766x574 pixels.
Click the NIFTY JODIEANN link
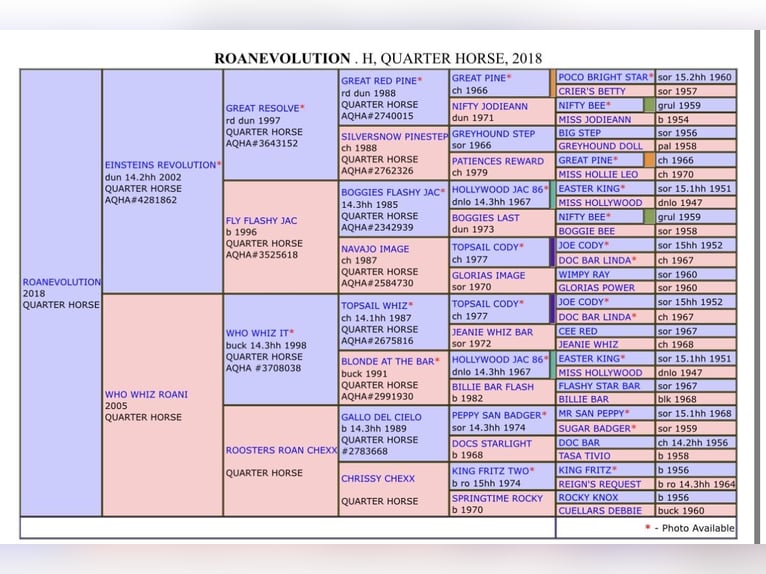489,106
